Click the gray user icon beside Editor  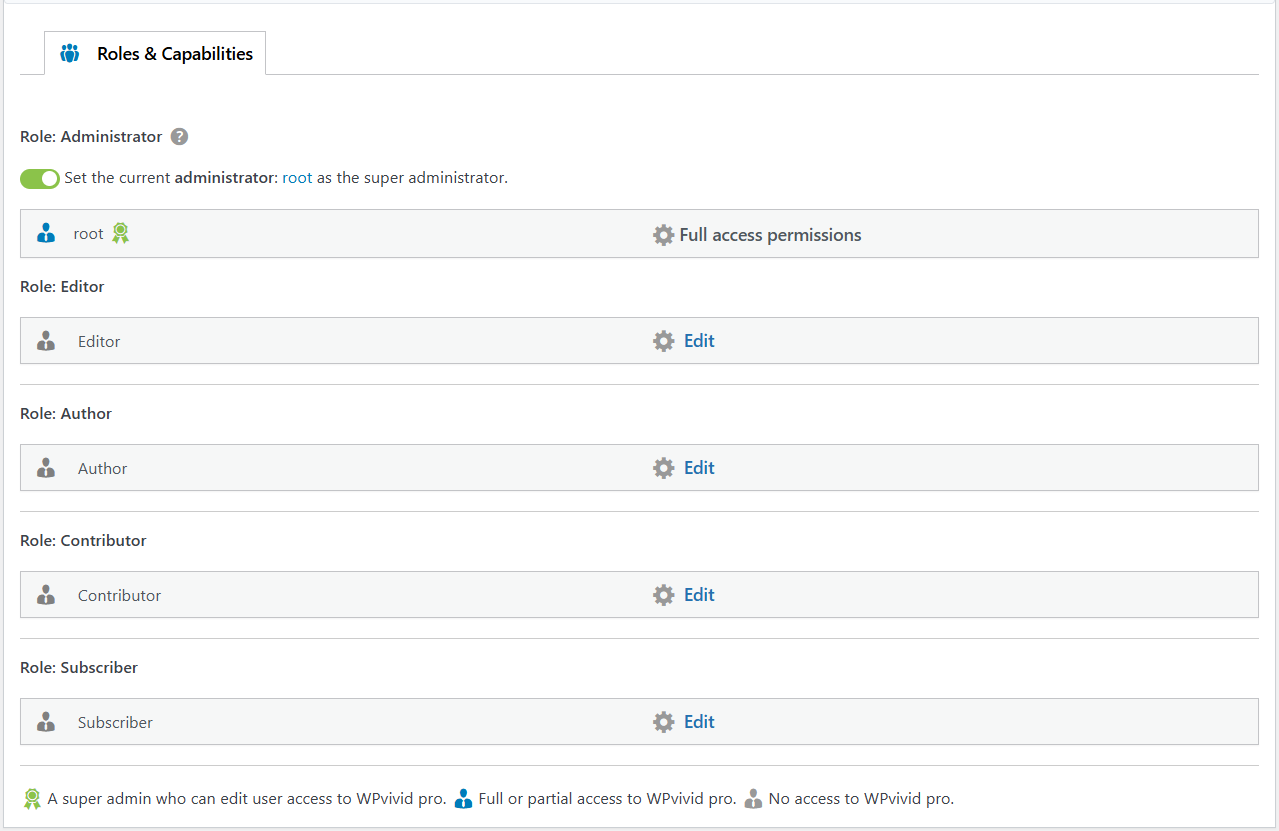[x=46, y=341]
